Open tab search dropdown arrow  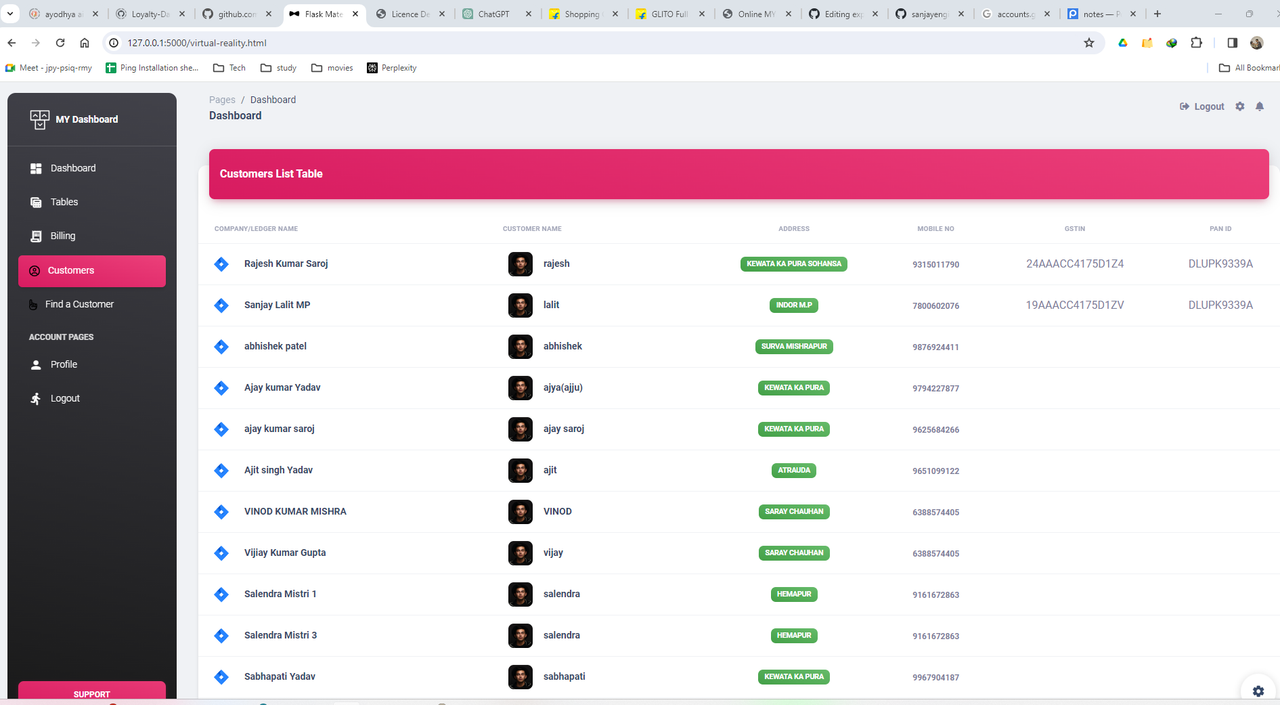11,14
